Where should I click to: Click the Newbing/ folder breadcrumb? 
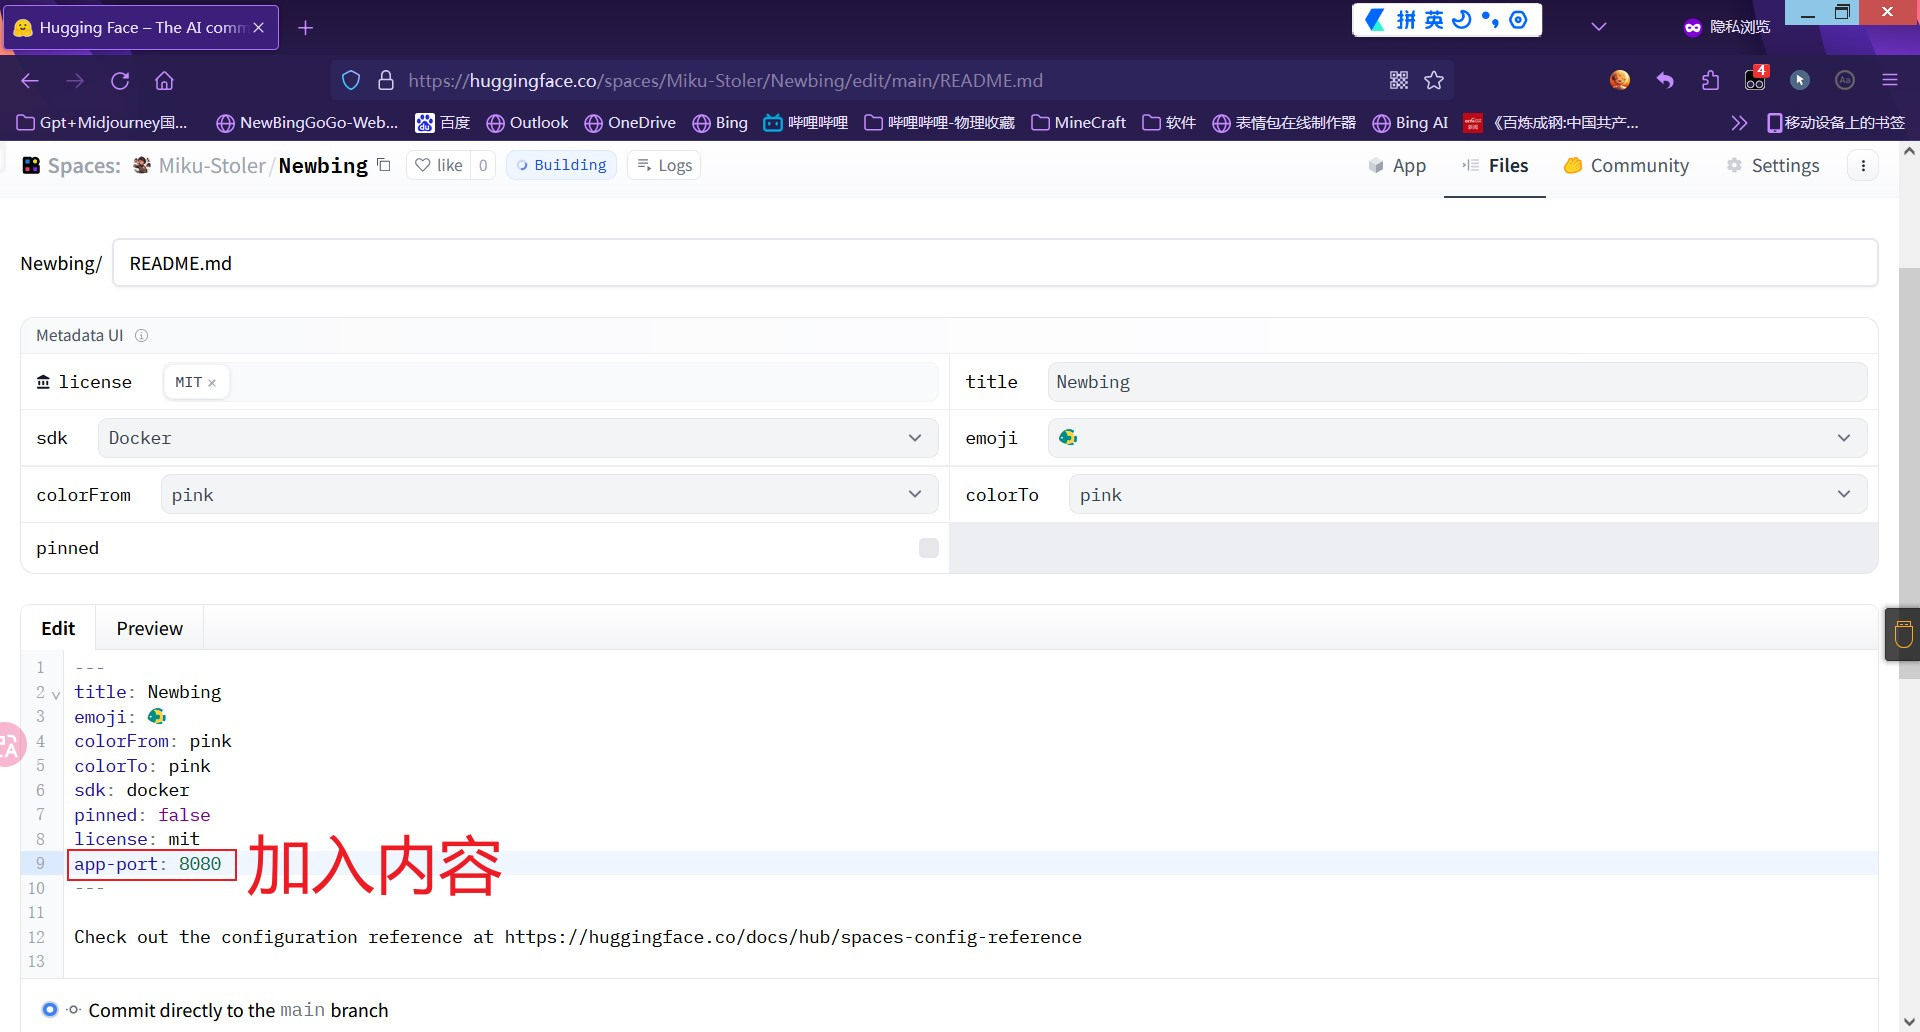point(61,264)
